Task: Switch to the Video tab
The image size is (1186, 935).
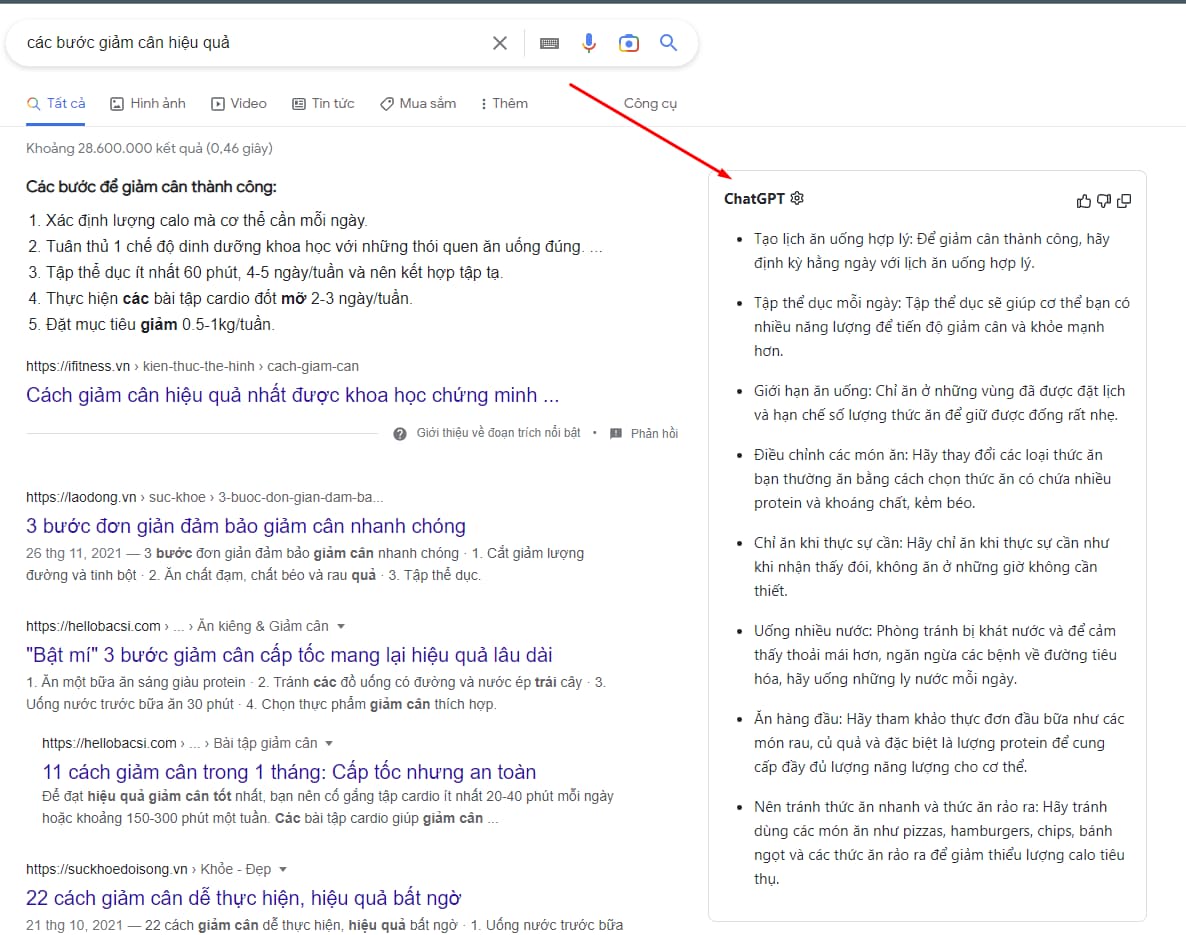Action: point(239,103)
